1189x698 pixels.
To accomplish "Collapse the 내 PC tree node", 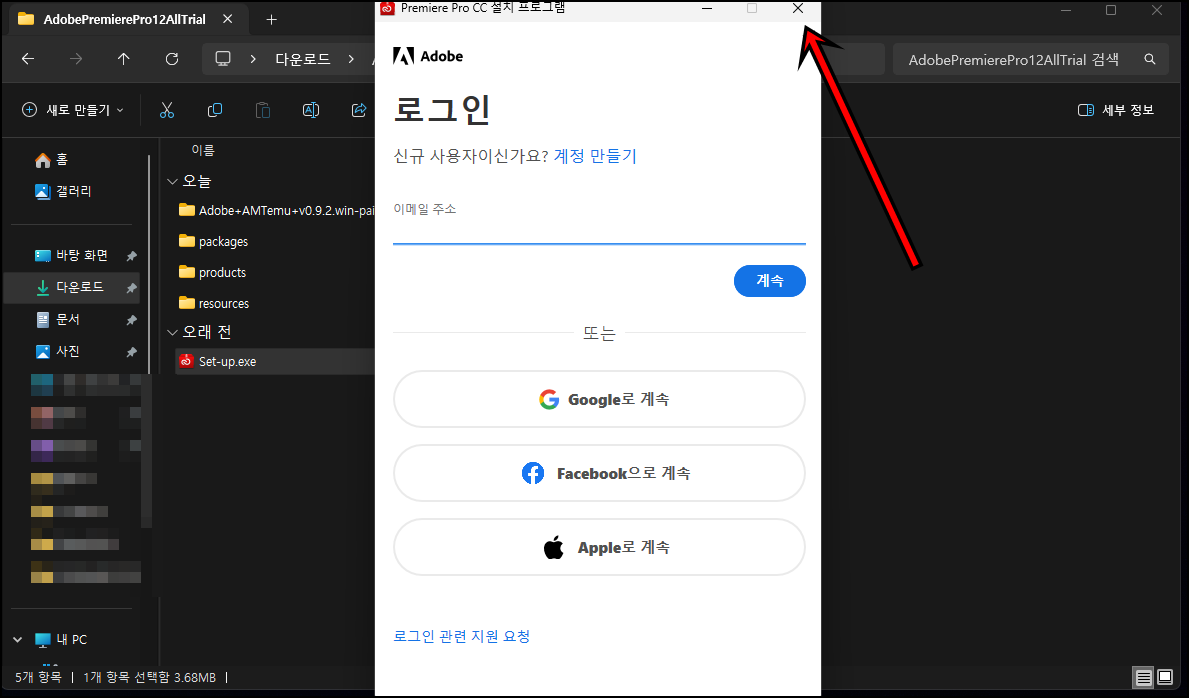I will coord(17,640).
